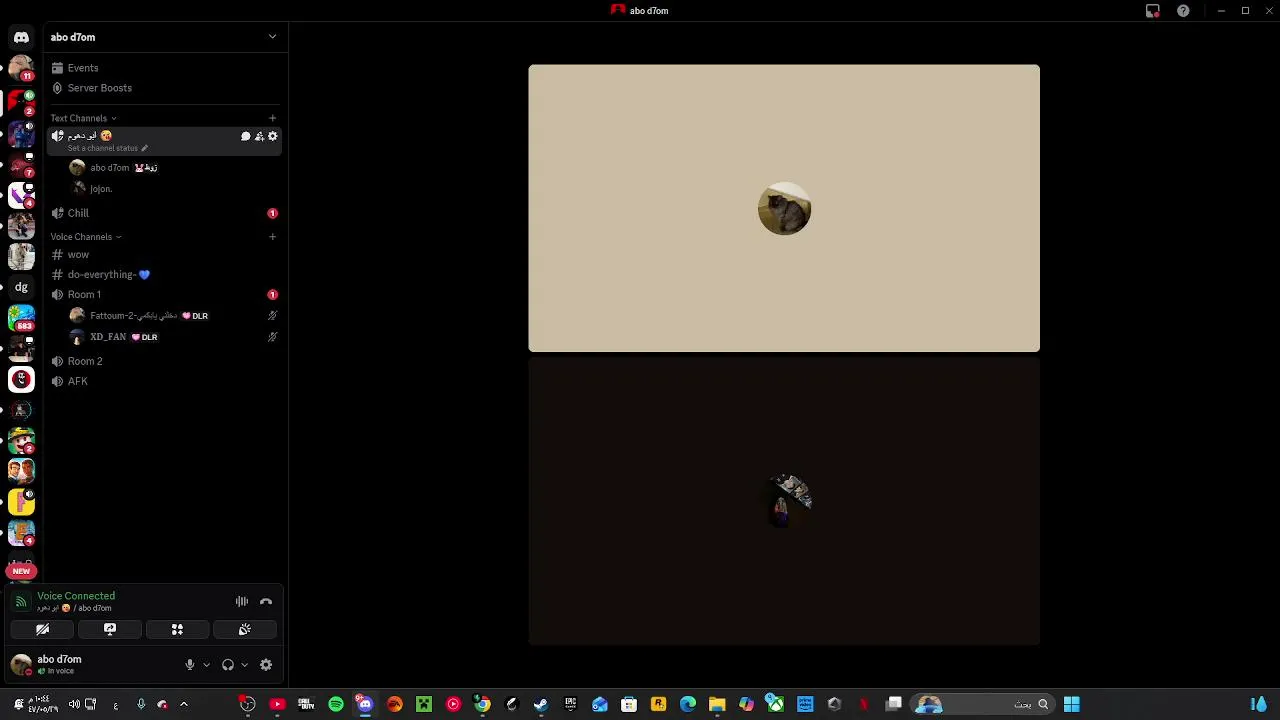Open the yellow server icon in sidebar
Screen dimensions: 1280x720
click(x=21, y=502)
